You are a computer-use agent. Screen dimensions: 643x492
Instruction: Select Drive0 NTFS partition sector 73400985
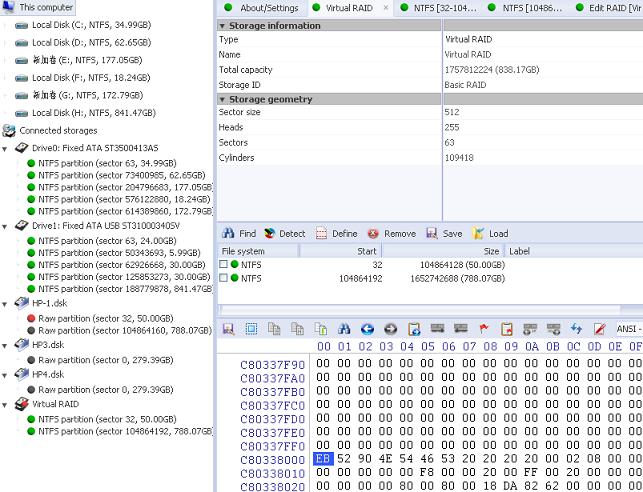coord(121,175)
